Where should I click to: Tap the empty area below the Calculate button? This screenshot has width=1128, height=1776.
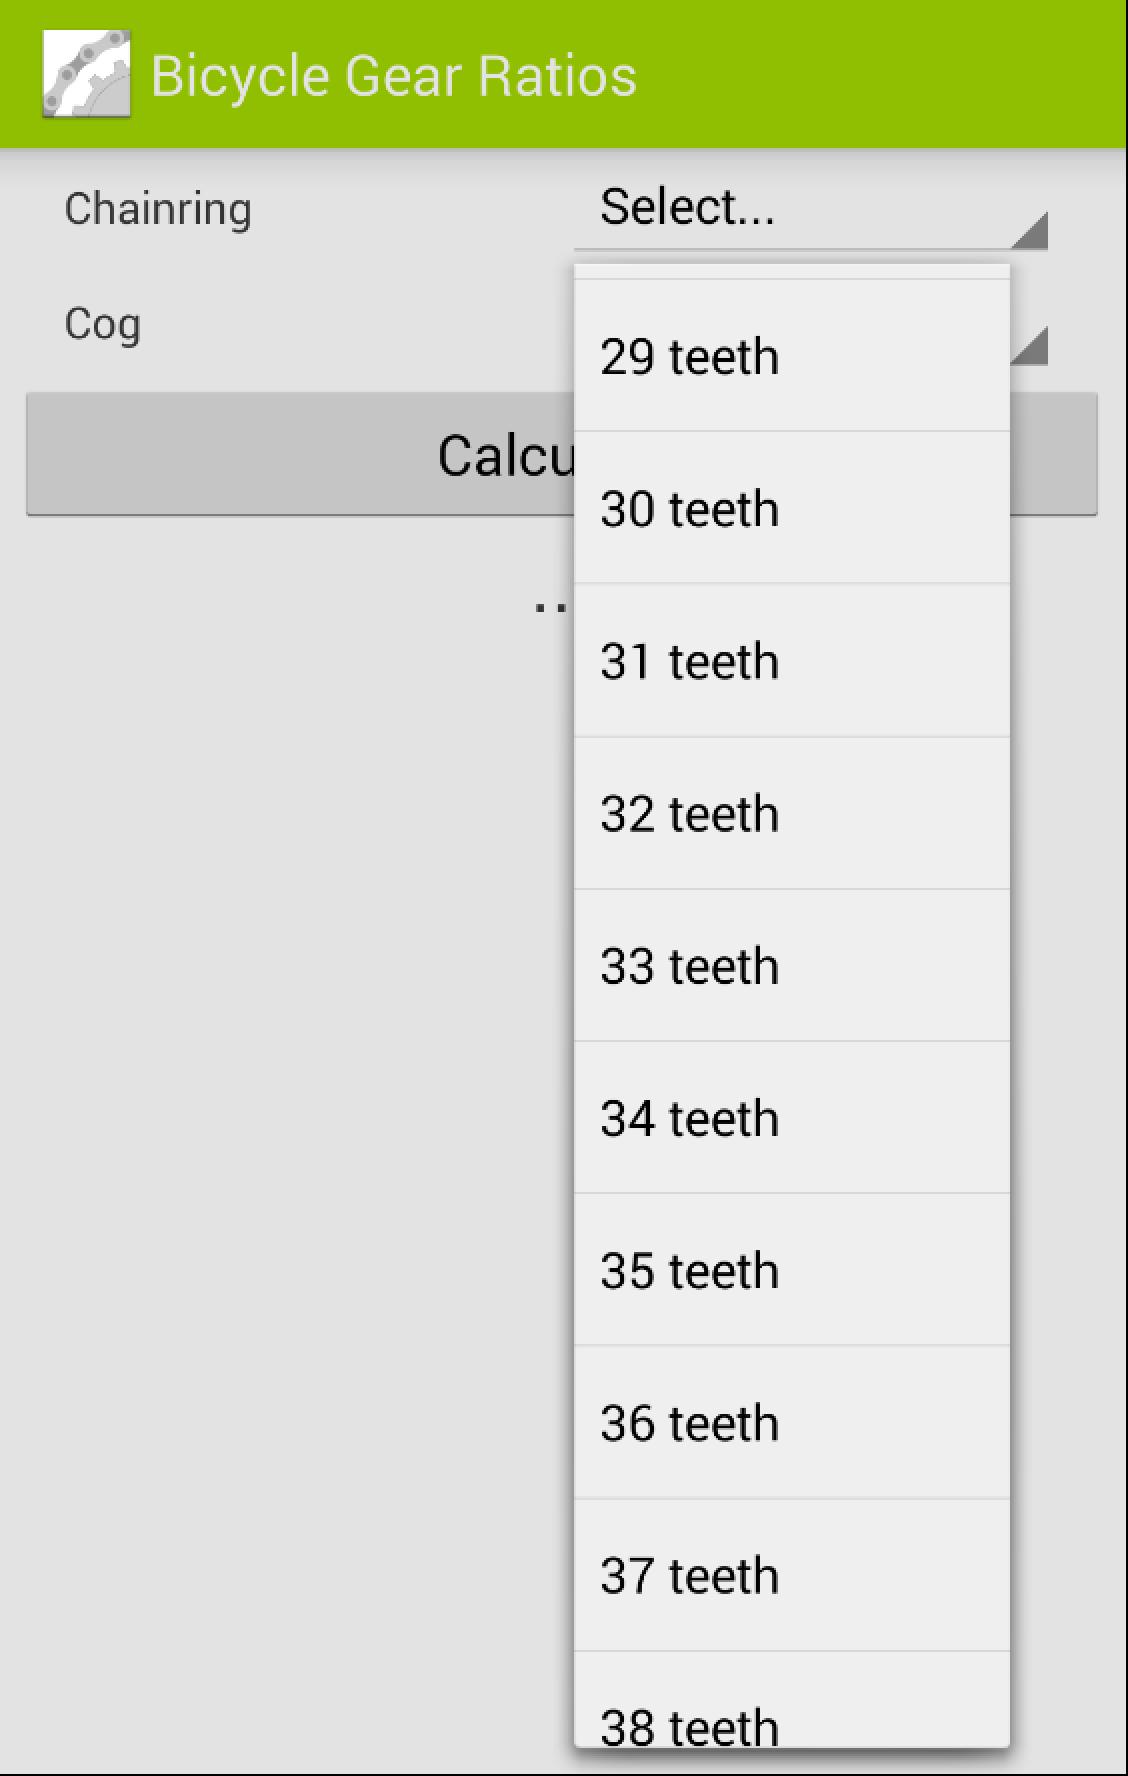[x=290, y=1100]
